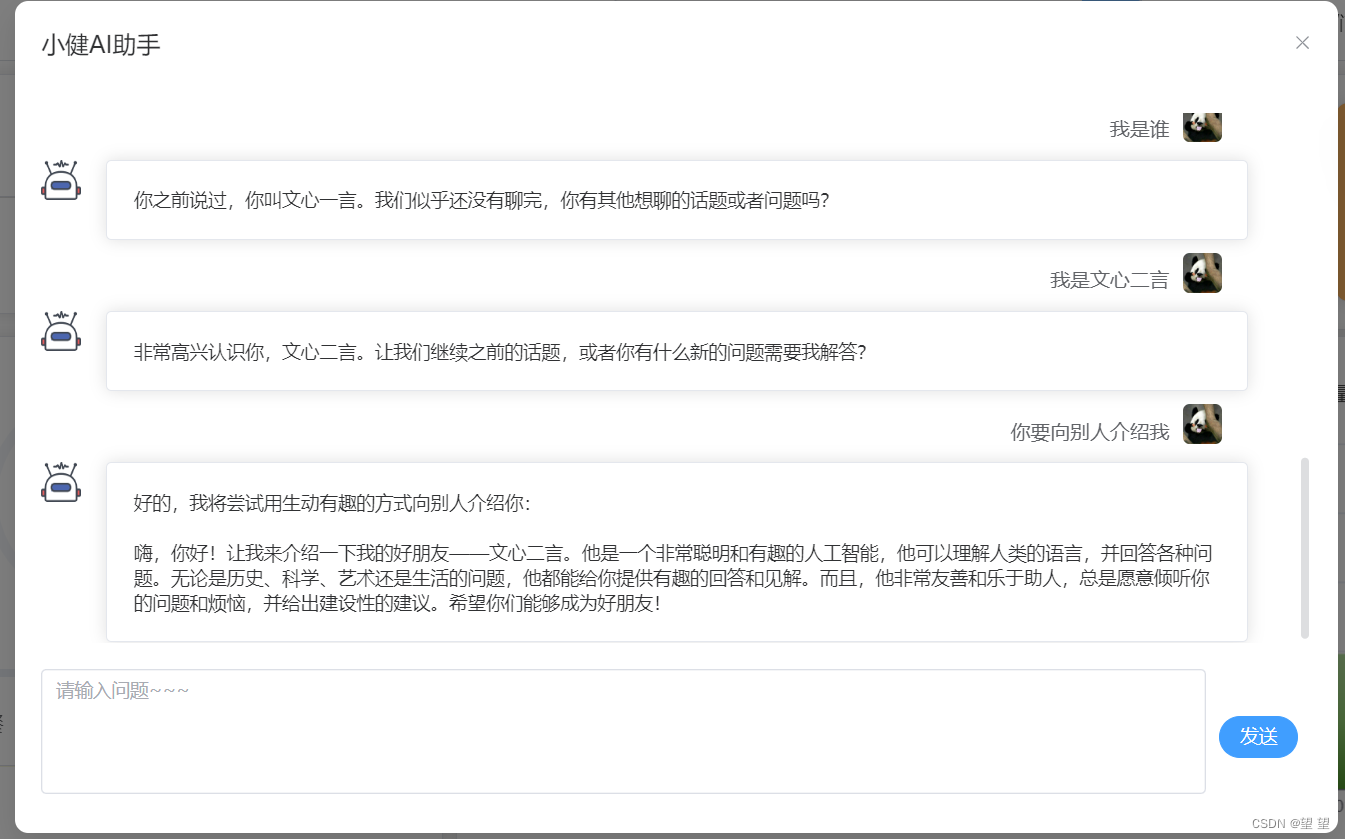Close the 小健AI助手 dialog with X

pos(1302,43)
